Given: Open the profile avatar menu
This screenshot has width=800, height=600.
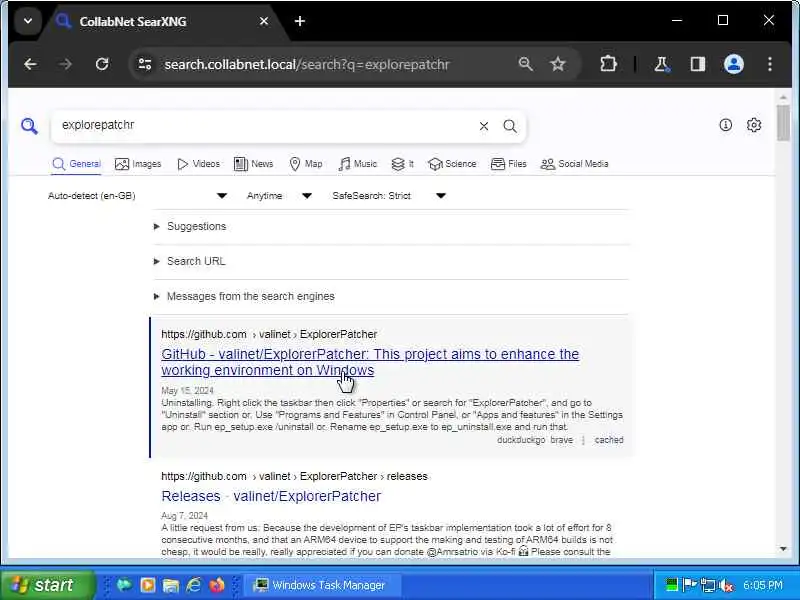Looking at the screenshot, I should pyautogui.click(x=734, y=64).
